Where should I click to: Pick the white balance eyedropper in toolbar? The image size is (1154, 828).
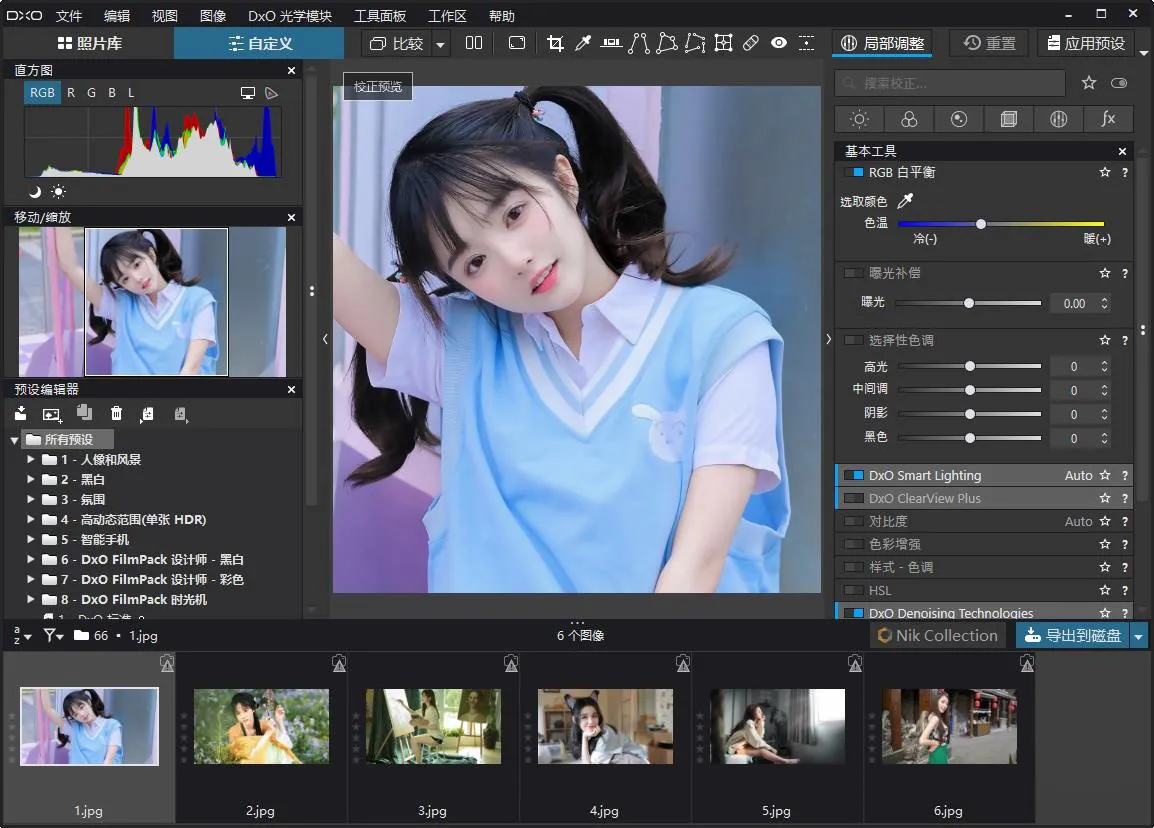(583, 43)
